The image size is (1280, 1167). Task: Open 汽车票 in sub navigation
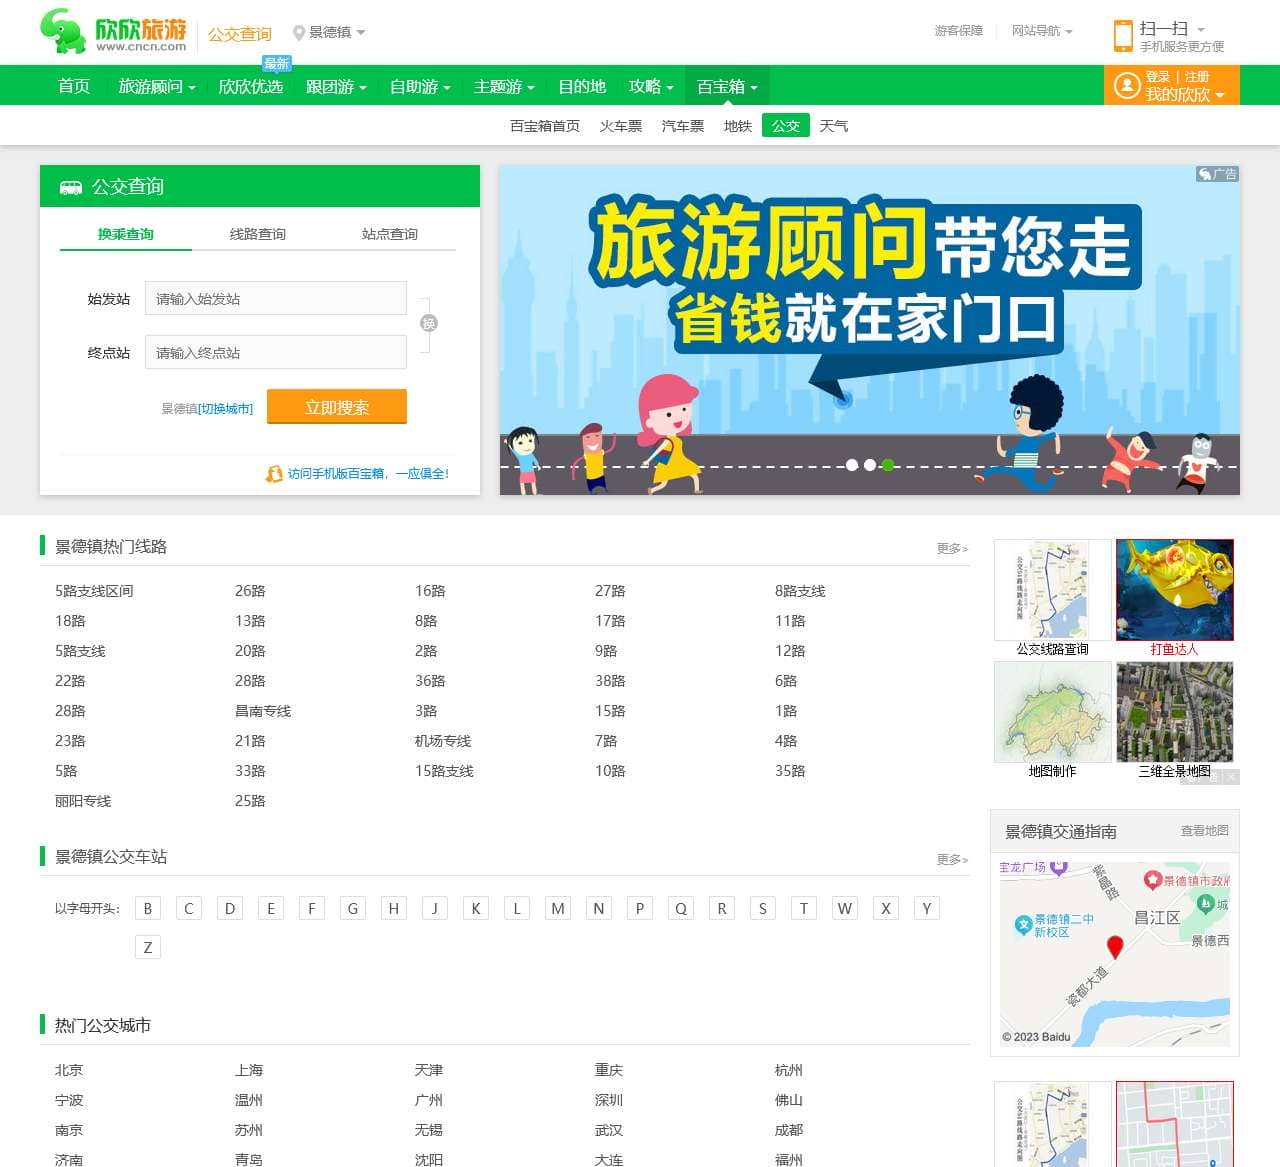pyautogui.click(x=682, y=126)
